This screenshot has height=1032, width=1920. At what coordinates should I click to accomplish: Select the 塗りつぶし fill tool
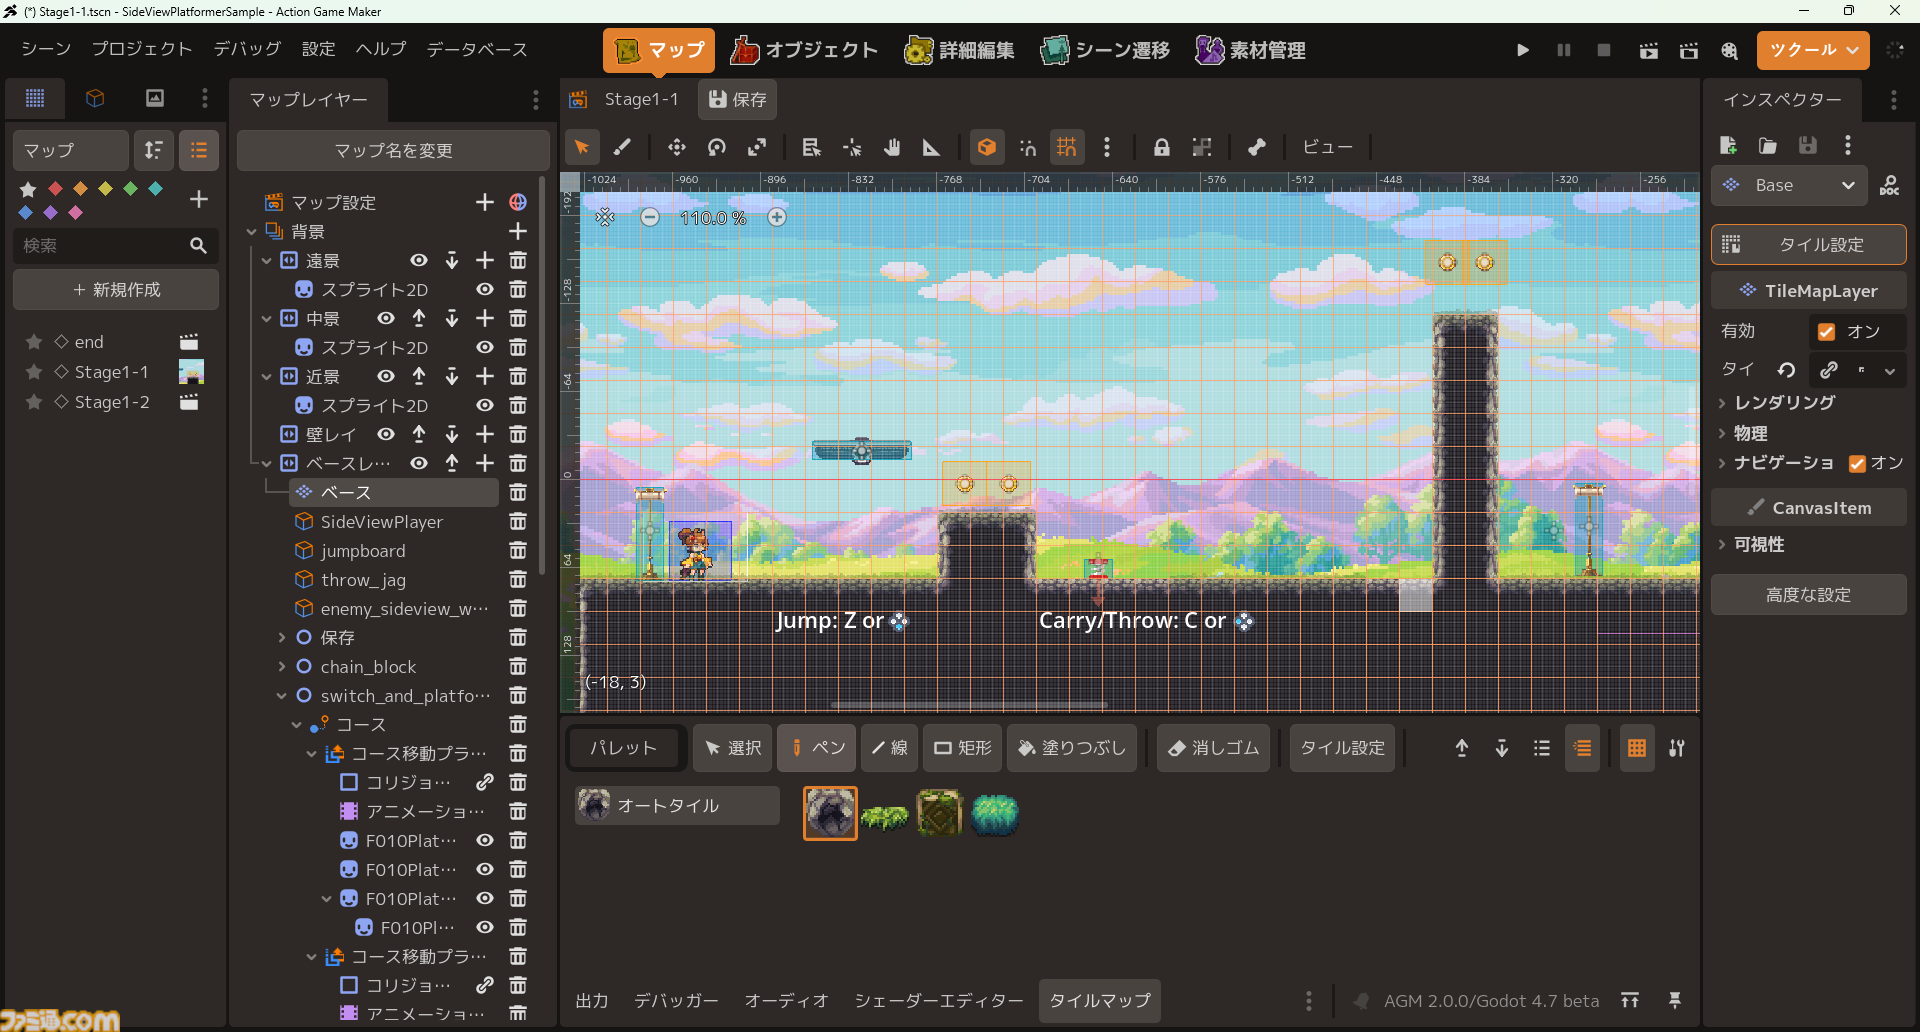[x=1072, y=748]
